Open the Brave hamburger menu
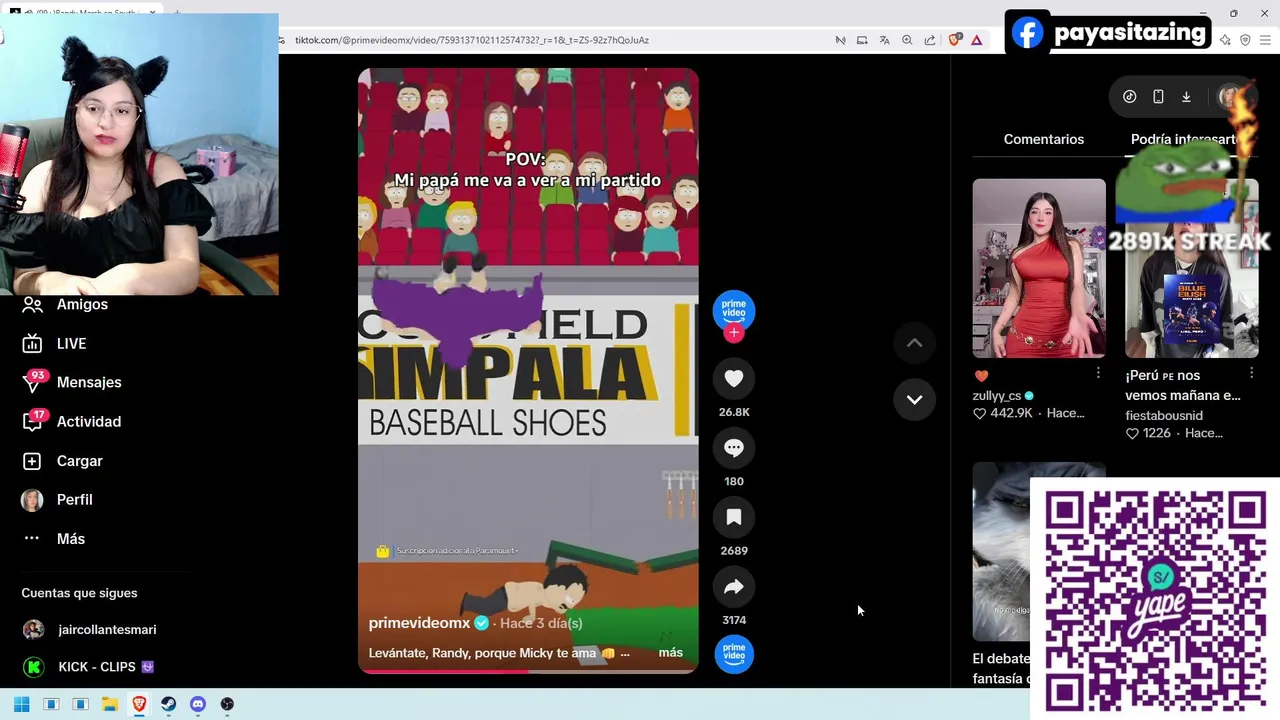1280x720 pixels. [x=1265, y=40]
